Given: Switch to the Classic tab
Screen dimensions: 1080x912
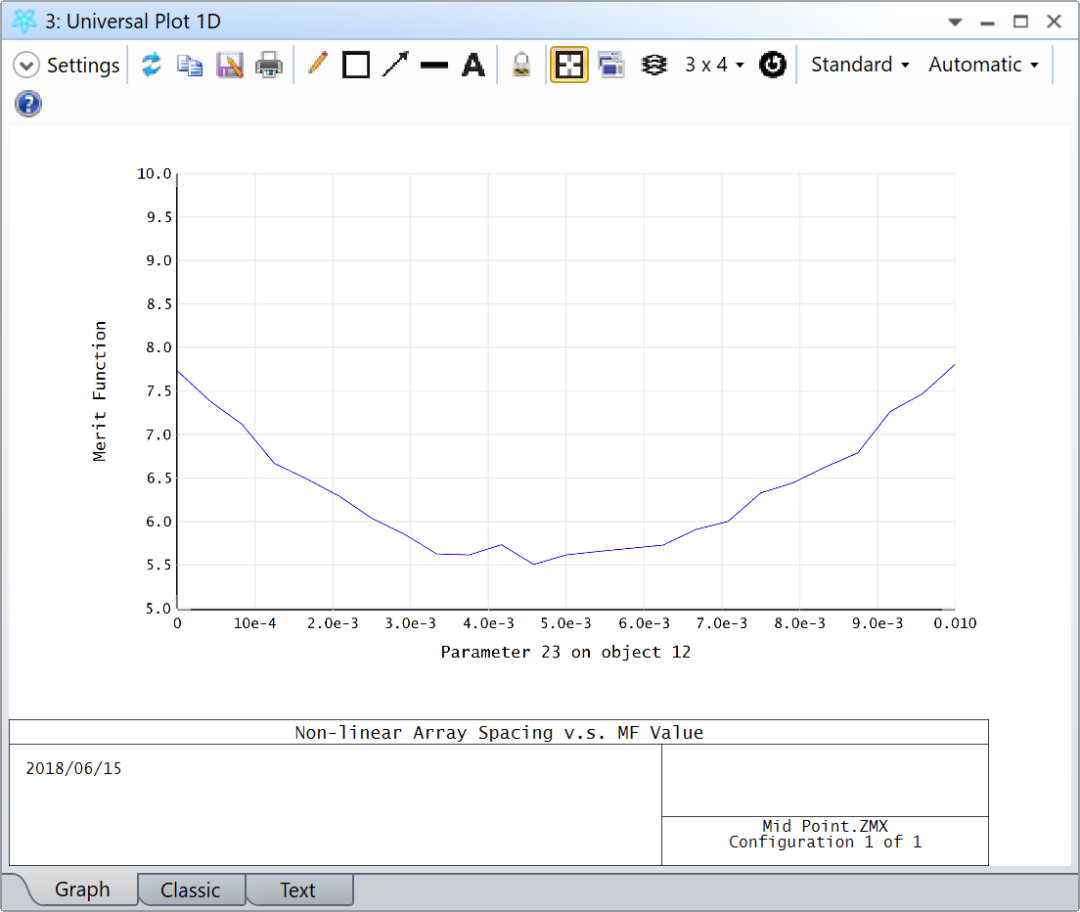Looking at the screenshot, I should (191, 889).
